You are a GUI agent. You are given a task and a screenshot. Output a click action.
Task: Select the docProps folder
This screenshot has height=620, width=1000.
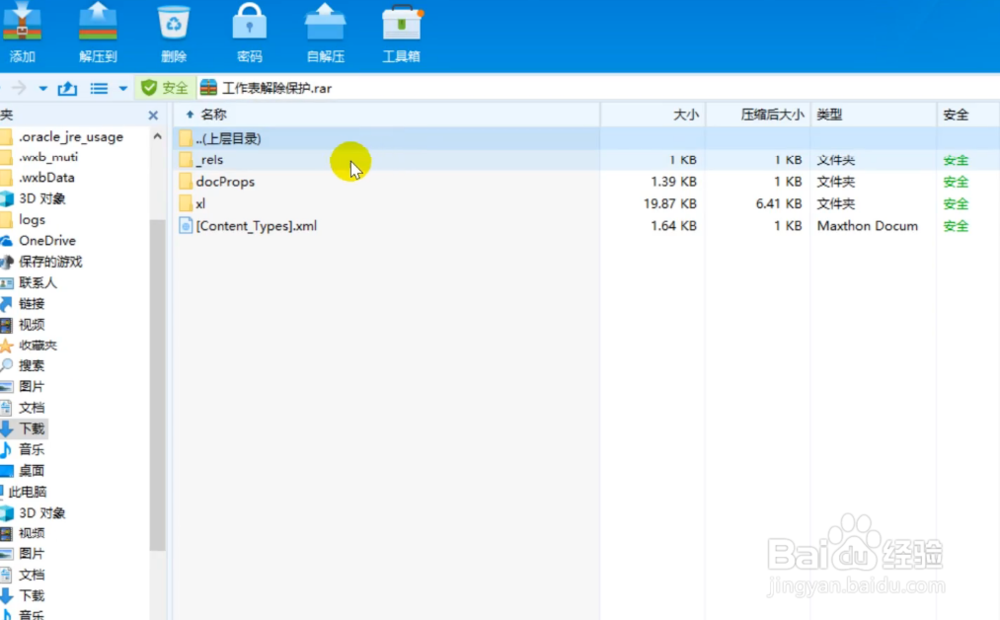tap(586, 182)
